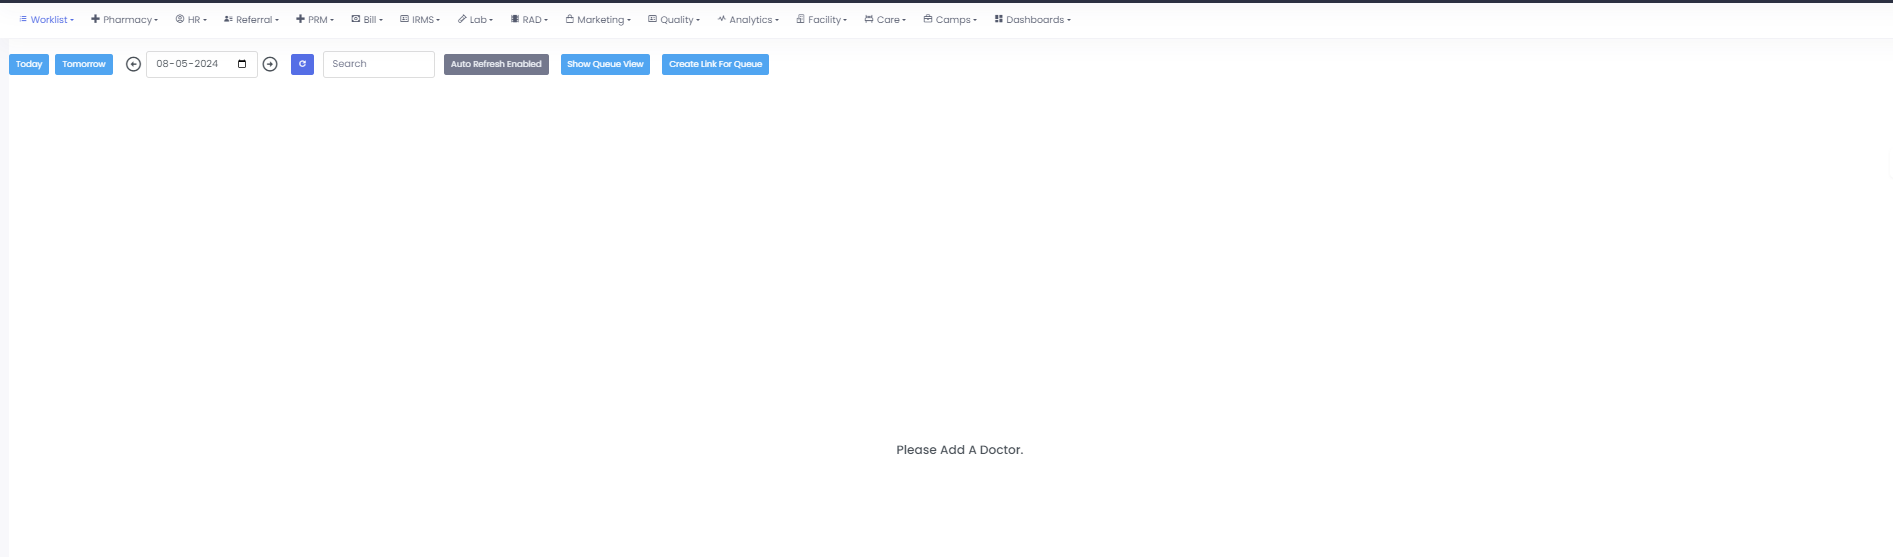This screenshot has width=1893, height=557.
Task: Open the Quality menu
Action: pyautogui.click(x=674, y=20)
